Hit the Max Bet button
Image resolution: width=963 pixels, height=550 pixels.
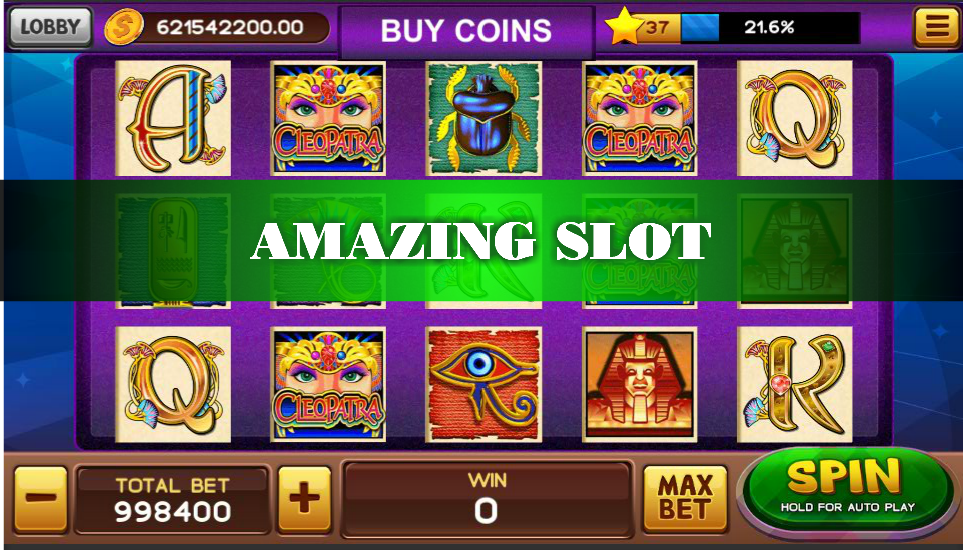(685, 498)
